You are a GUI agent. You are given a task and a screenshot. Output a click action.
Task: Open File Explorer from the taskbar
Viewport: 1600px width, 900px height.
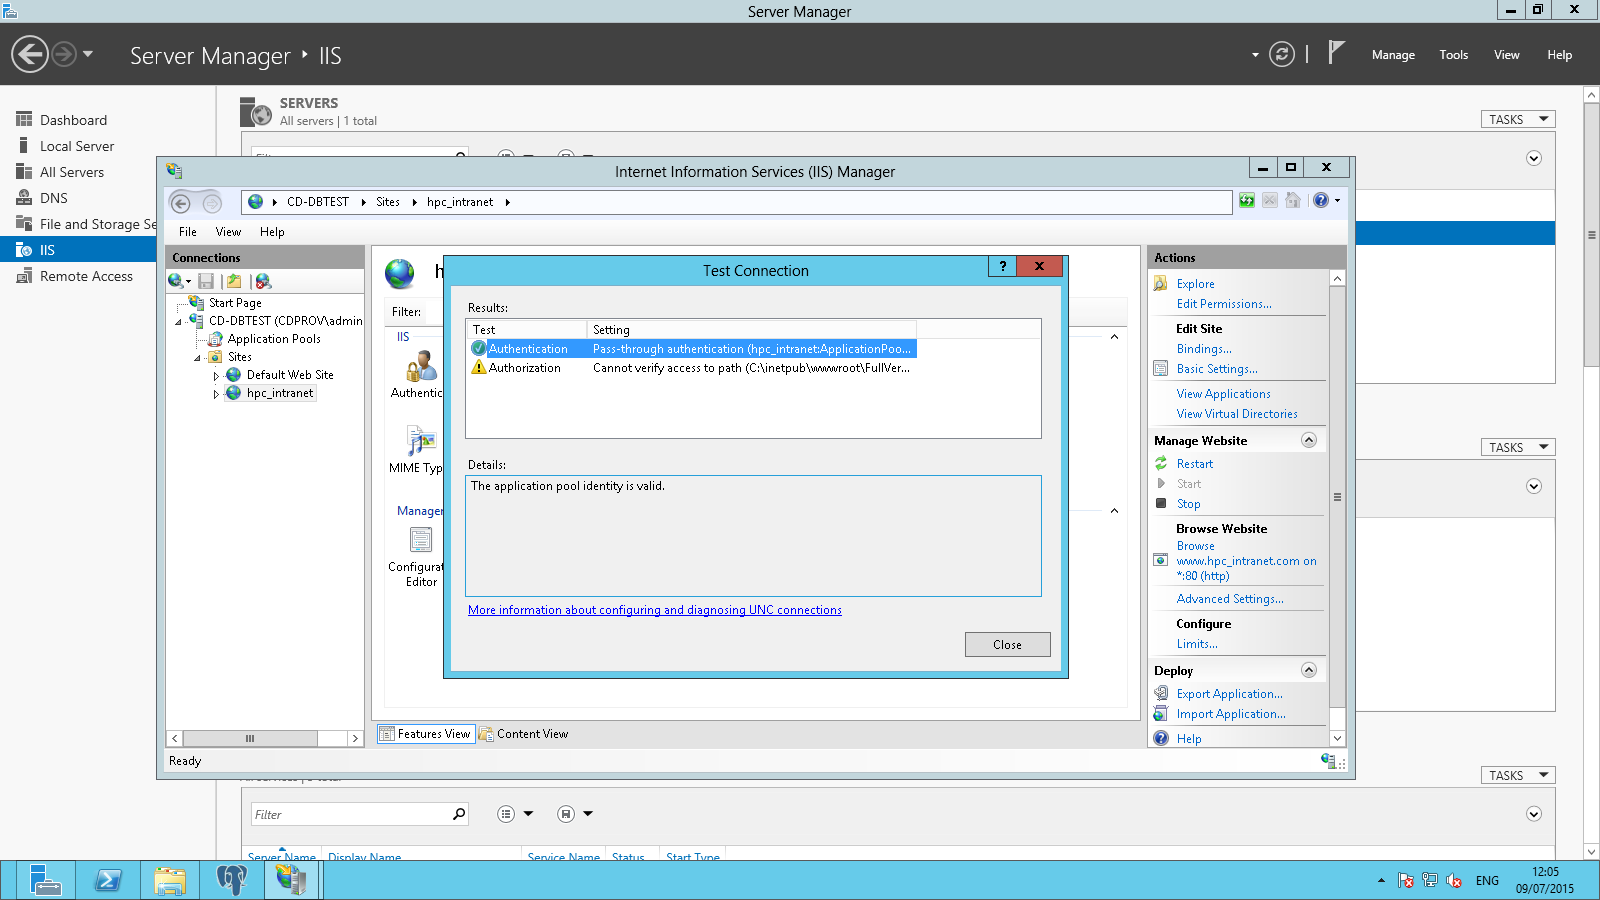pyautogui.click(x=170, y=880)
